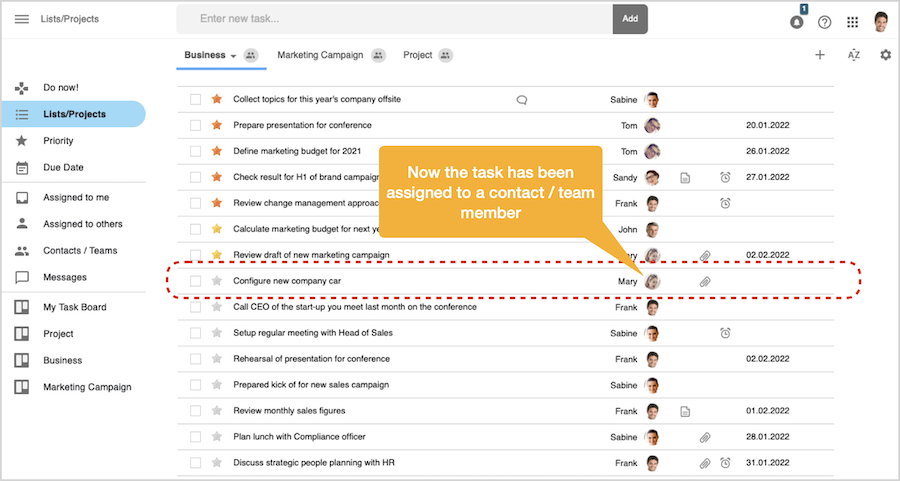900x481 pixels.
Task: Switch to the Marketing Campaign tab
Action: pos(320,56)
